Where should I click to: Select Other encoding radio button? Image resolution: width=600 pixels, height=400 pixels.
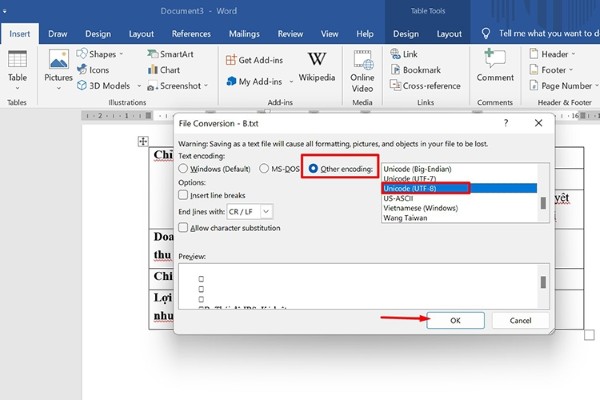(313, 169)
